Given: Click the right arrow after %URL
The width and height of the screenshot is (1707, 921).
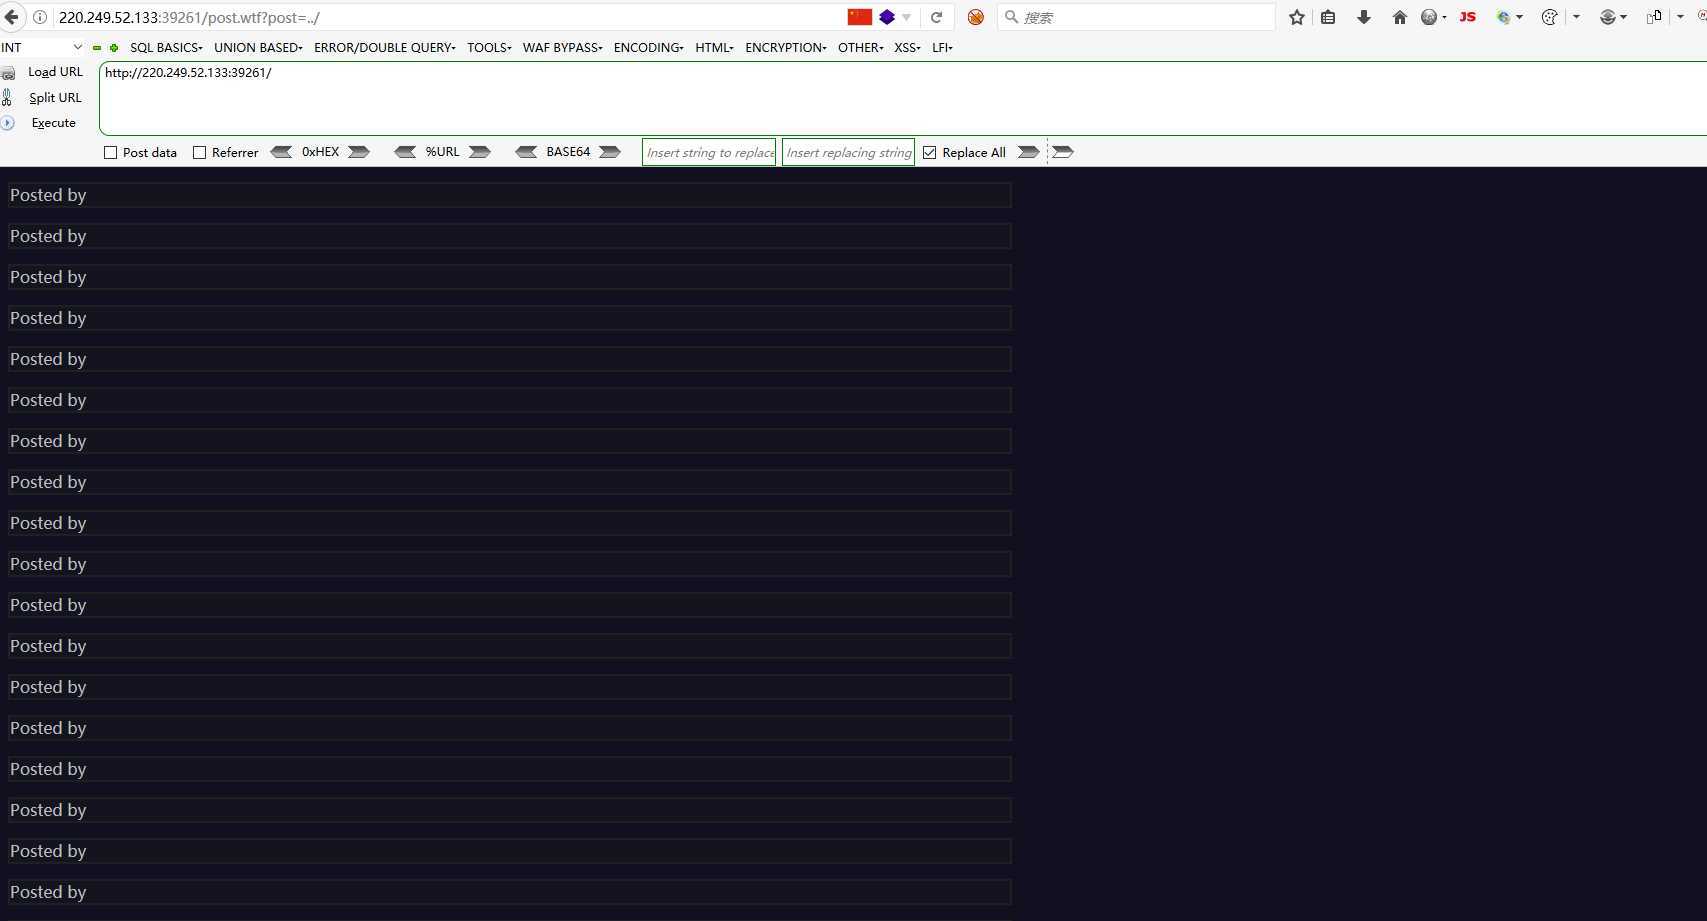Looking at the screenshot, I should click(480, 152).
